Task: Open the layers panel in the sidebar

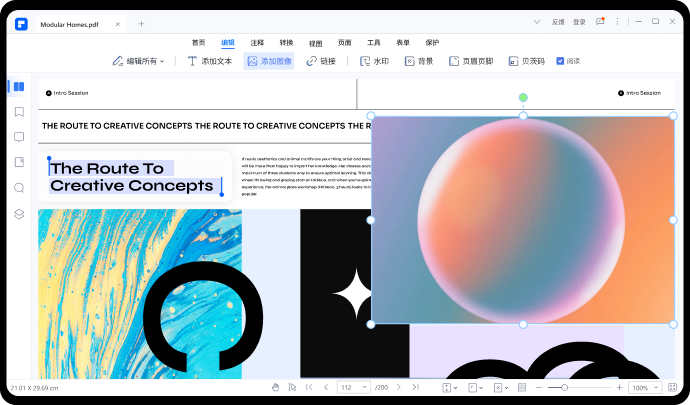Action: click(x=19, y=214)
